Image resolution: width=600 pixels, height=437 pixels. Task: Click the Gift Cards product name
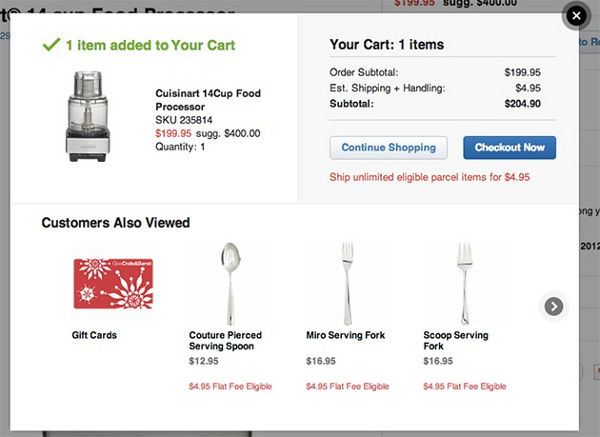94,336
